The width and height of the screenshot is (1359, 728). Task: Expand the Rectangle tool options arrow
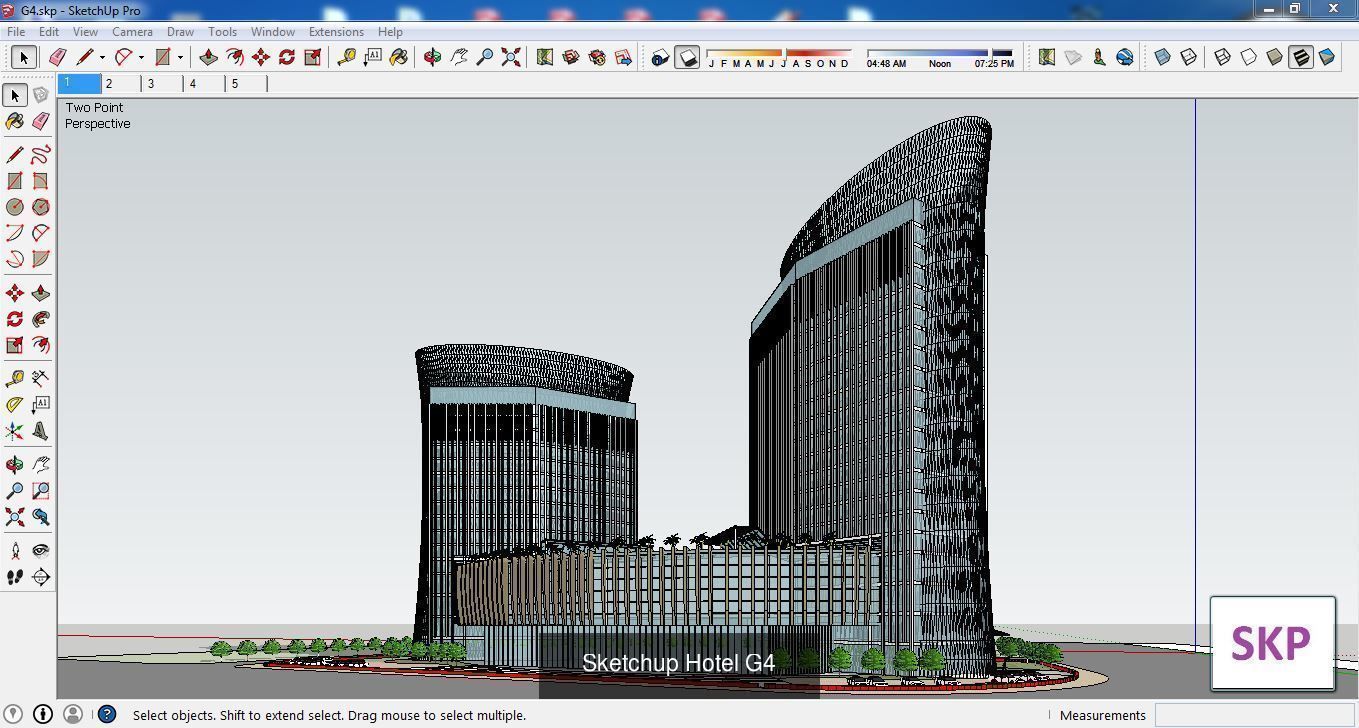(x=178, y=57)
